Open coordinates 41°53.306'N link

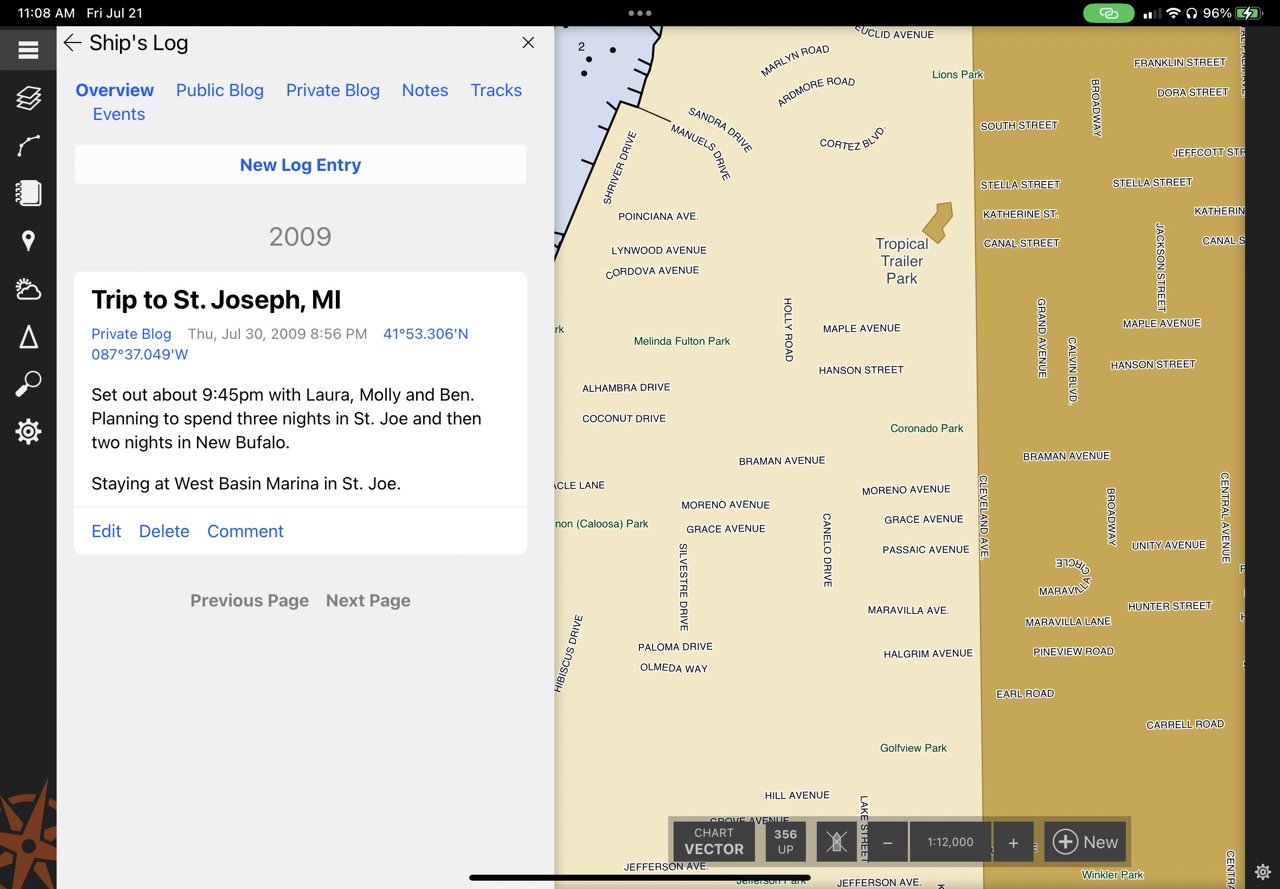(425, 334)
